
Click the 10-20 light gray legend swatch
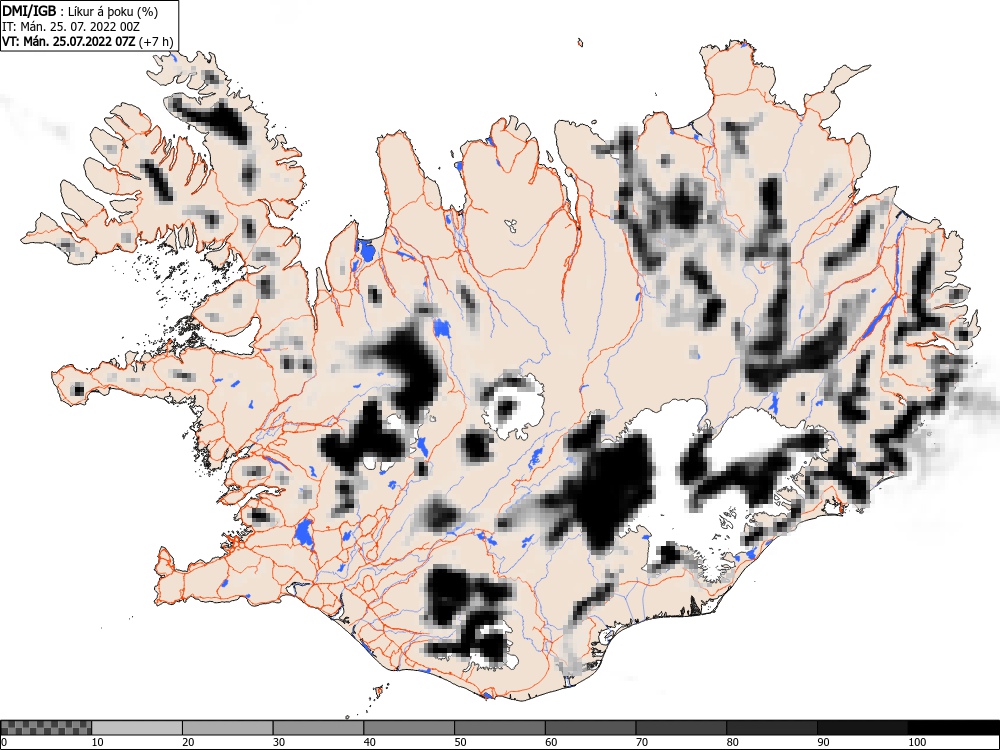(137, 728)
